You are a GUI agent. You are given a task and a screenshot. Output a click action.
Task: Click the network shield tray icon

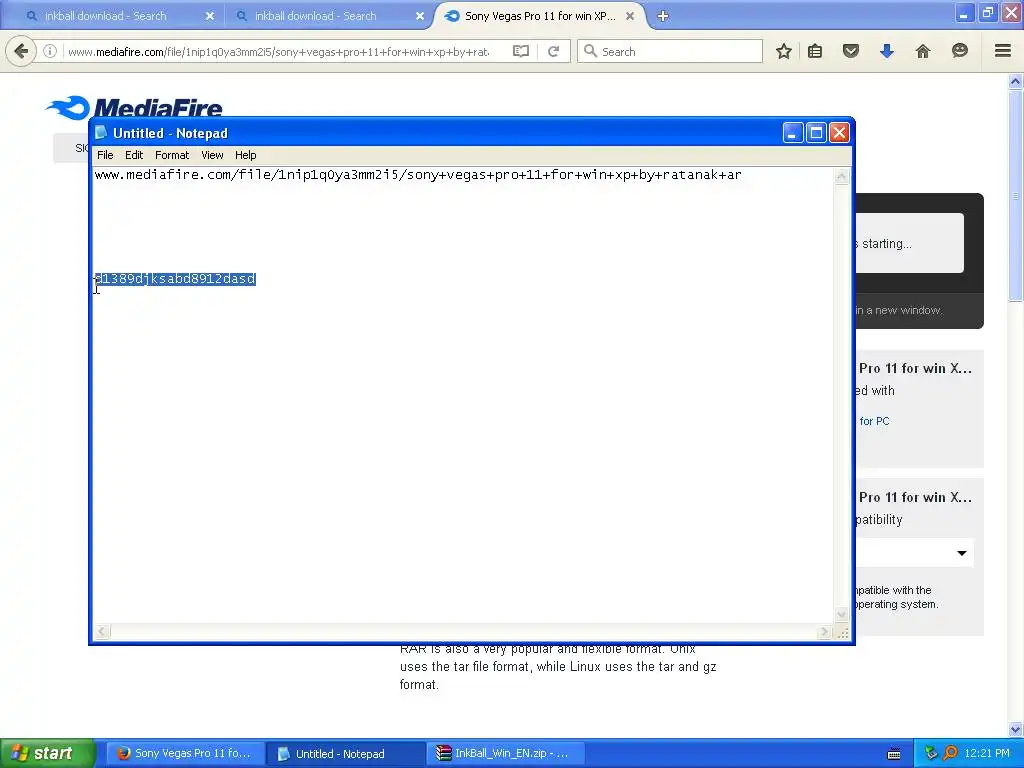pos(931,753)
